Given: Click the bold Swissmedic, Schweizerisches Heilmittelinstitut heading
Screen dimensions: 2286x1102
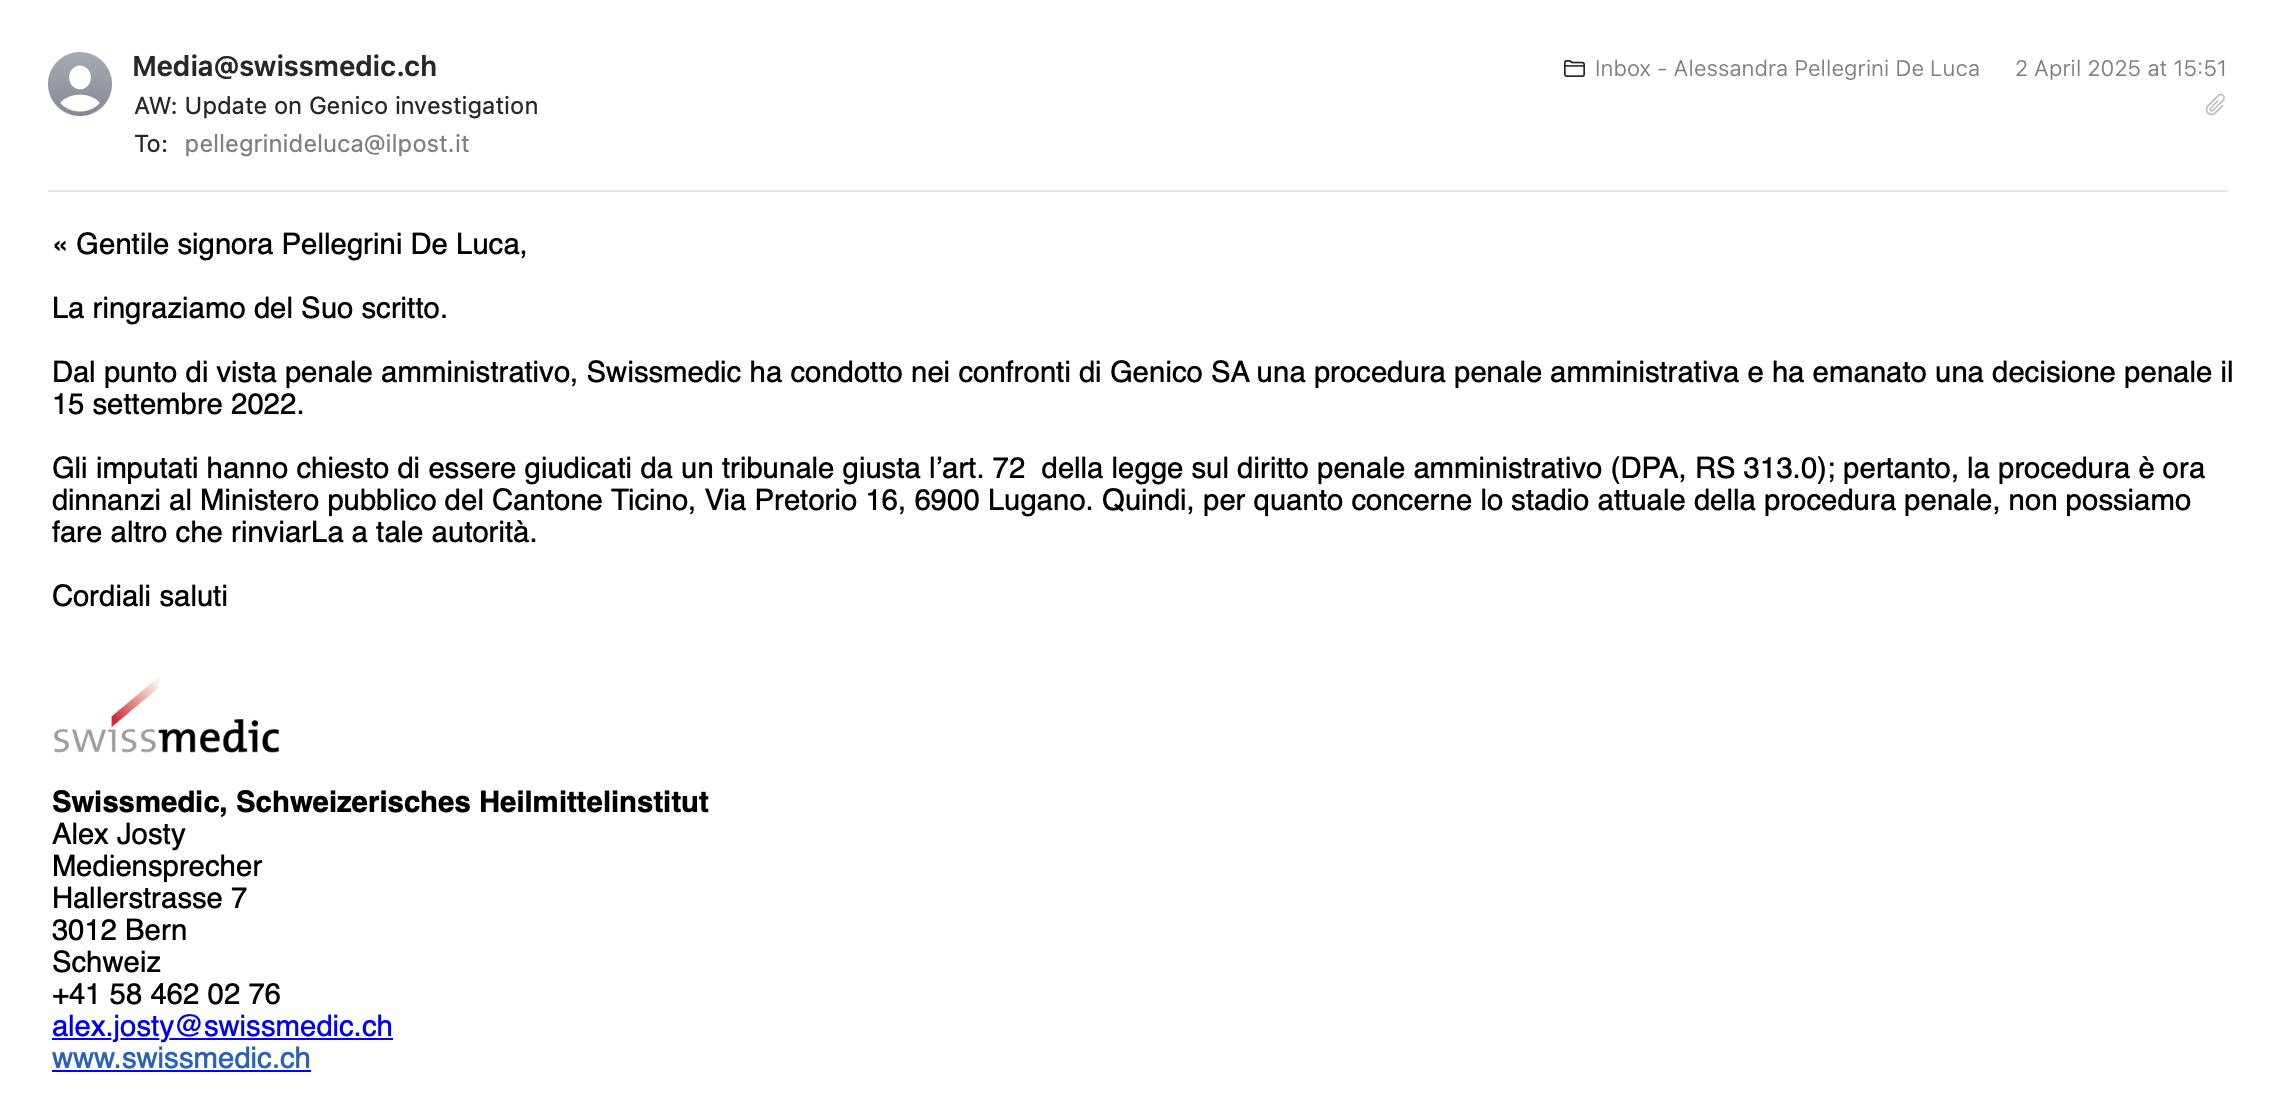Looking at the screenshot, I should coord(380,802).
